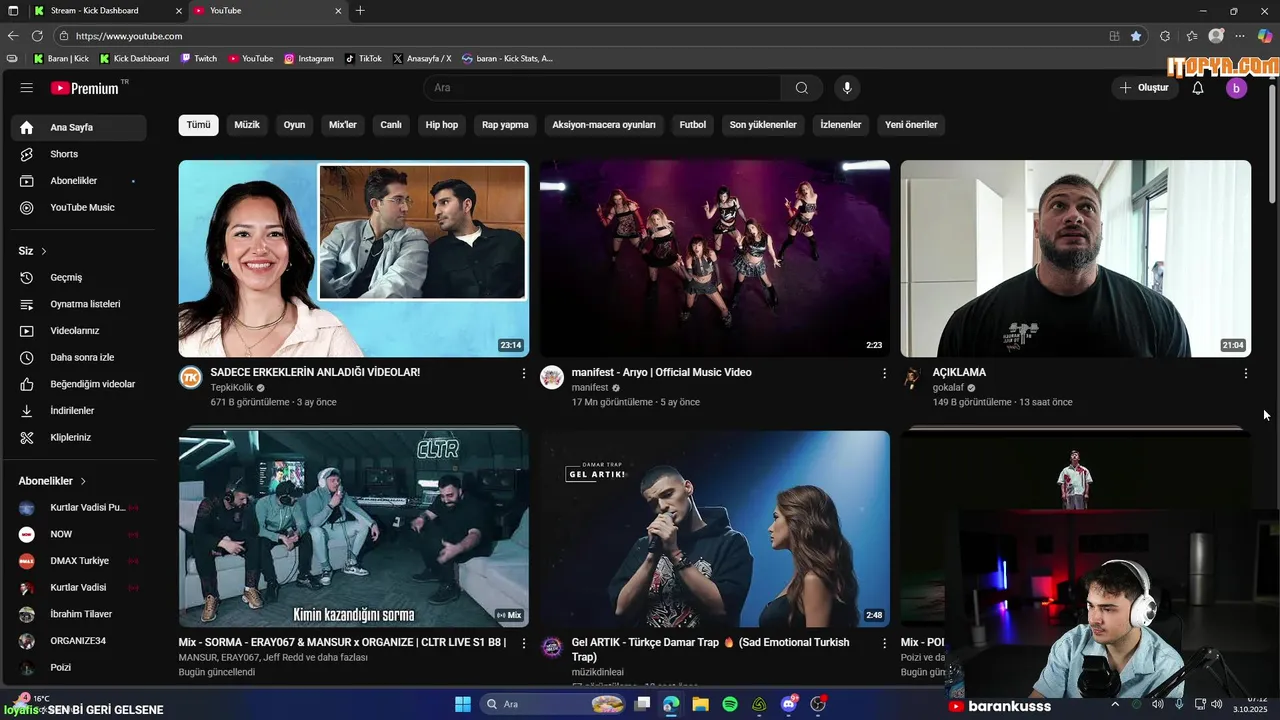The image size is (1280, 720).
Task: Select the Hip hop filter chip
Action: coord(442,125)
